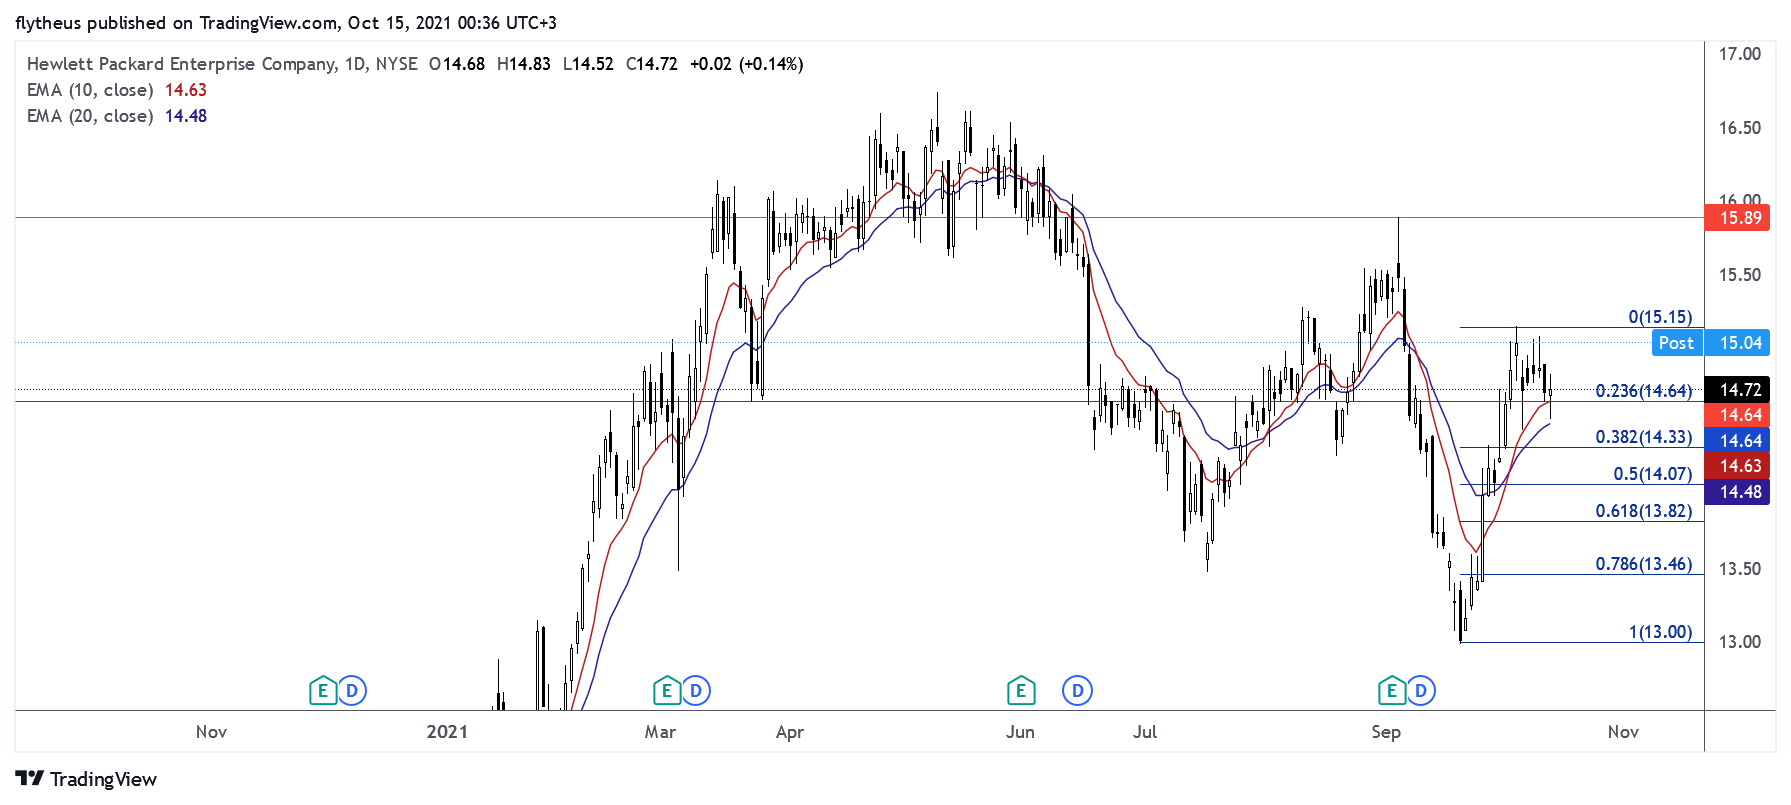The height and width of the screenshot is (805, 1791).
Task: Click the 13.50 price axis label
Action: pyautogui.click(x=1740, y=569)
